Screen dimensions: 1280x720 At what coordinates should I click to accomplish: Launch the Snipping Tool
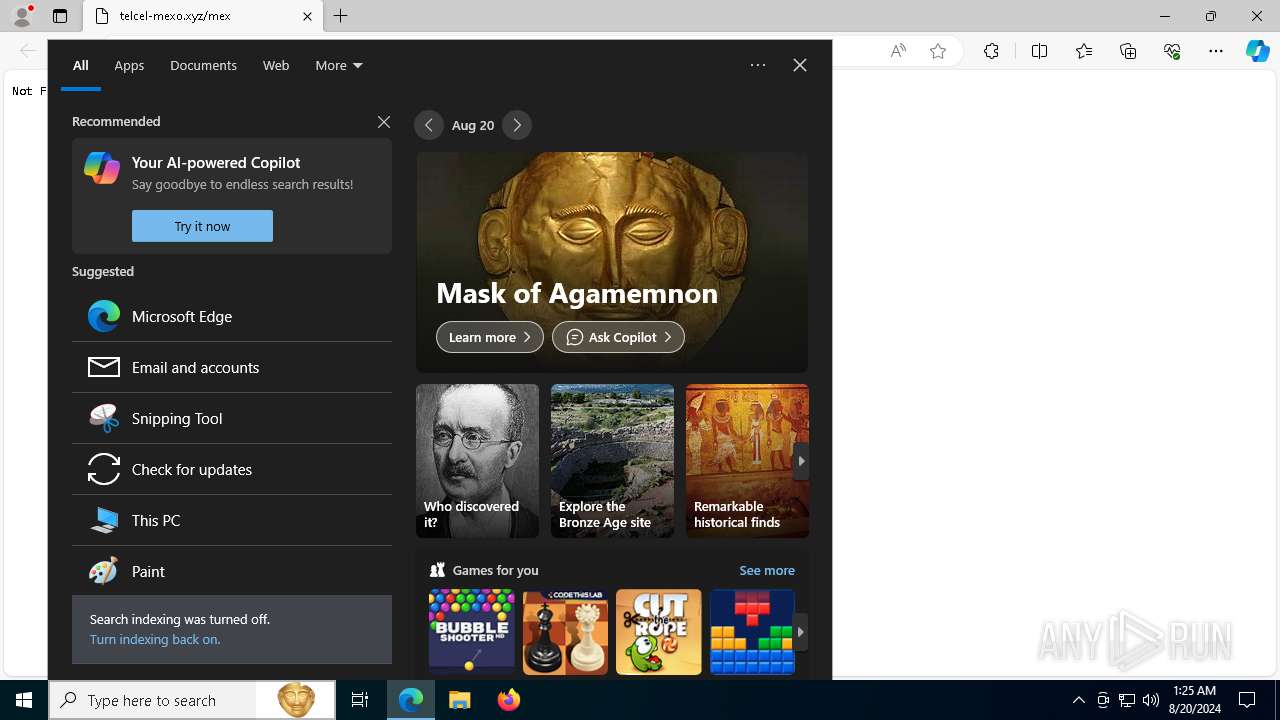(x=231, y=418)
